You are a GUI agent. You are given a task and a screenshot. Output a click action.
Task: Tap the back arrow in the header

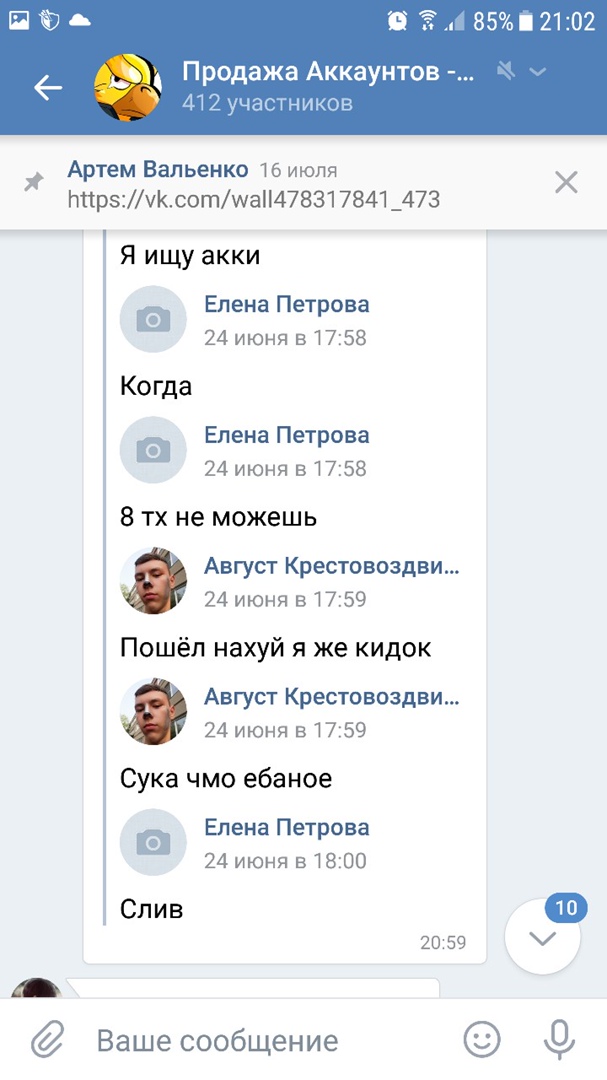[x=47, y=88]
